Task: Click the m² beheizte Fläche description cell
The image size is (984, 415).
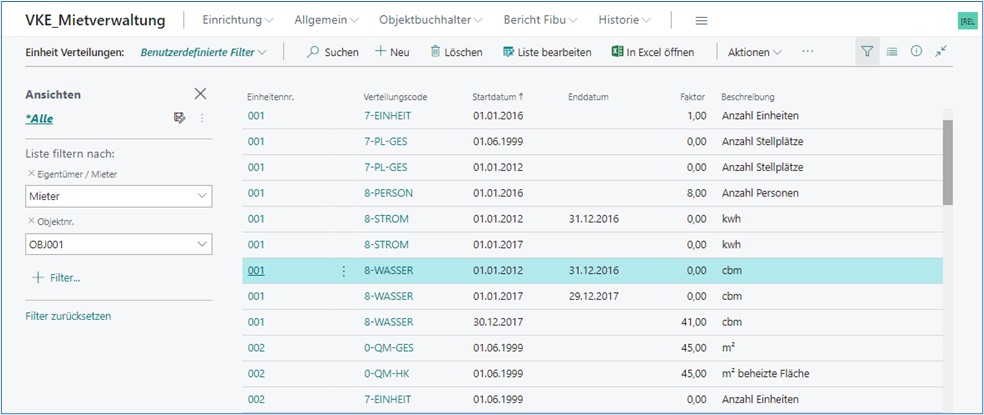Action: click(765, 374)
